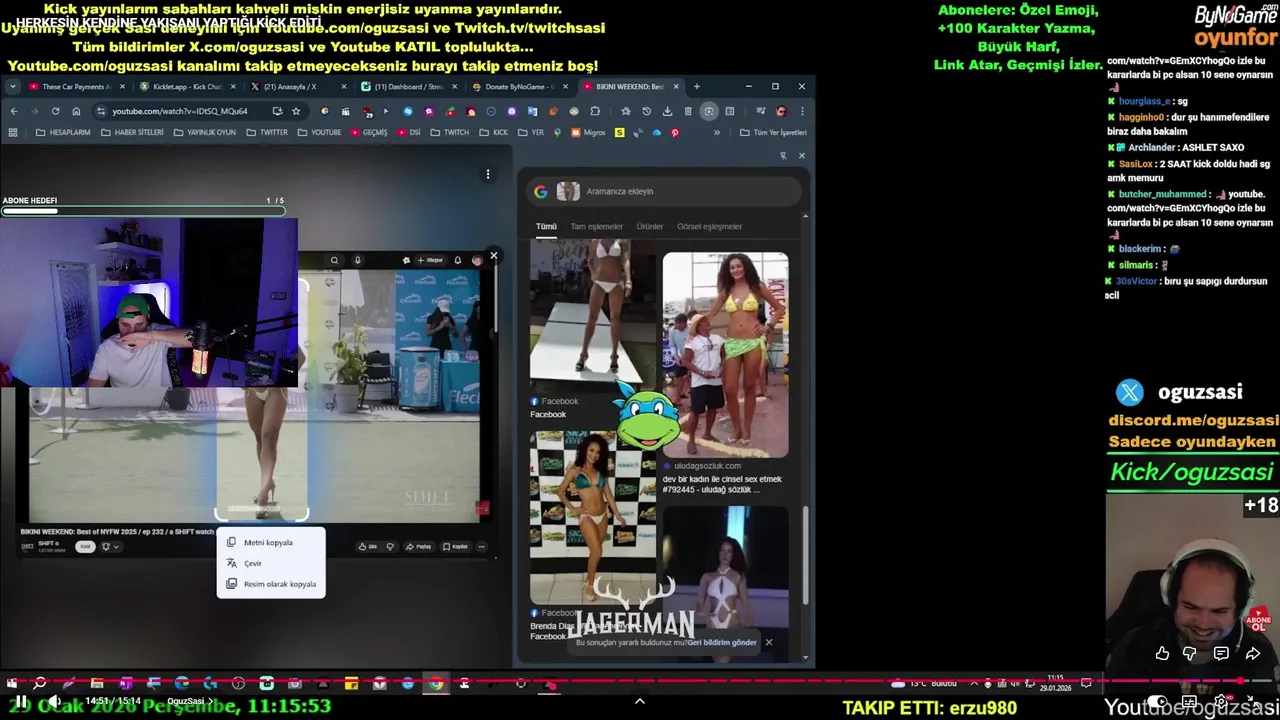
Task: Toggle mute on the outer player volume icon
Action: pyautogui.click(x=56, y=701)
